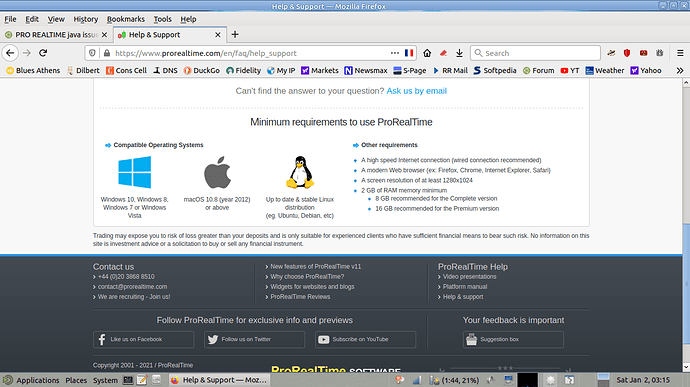Screen dimensions: 690x387
Task: Click Follow us on Twitter button
Action: [254, 339]
